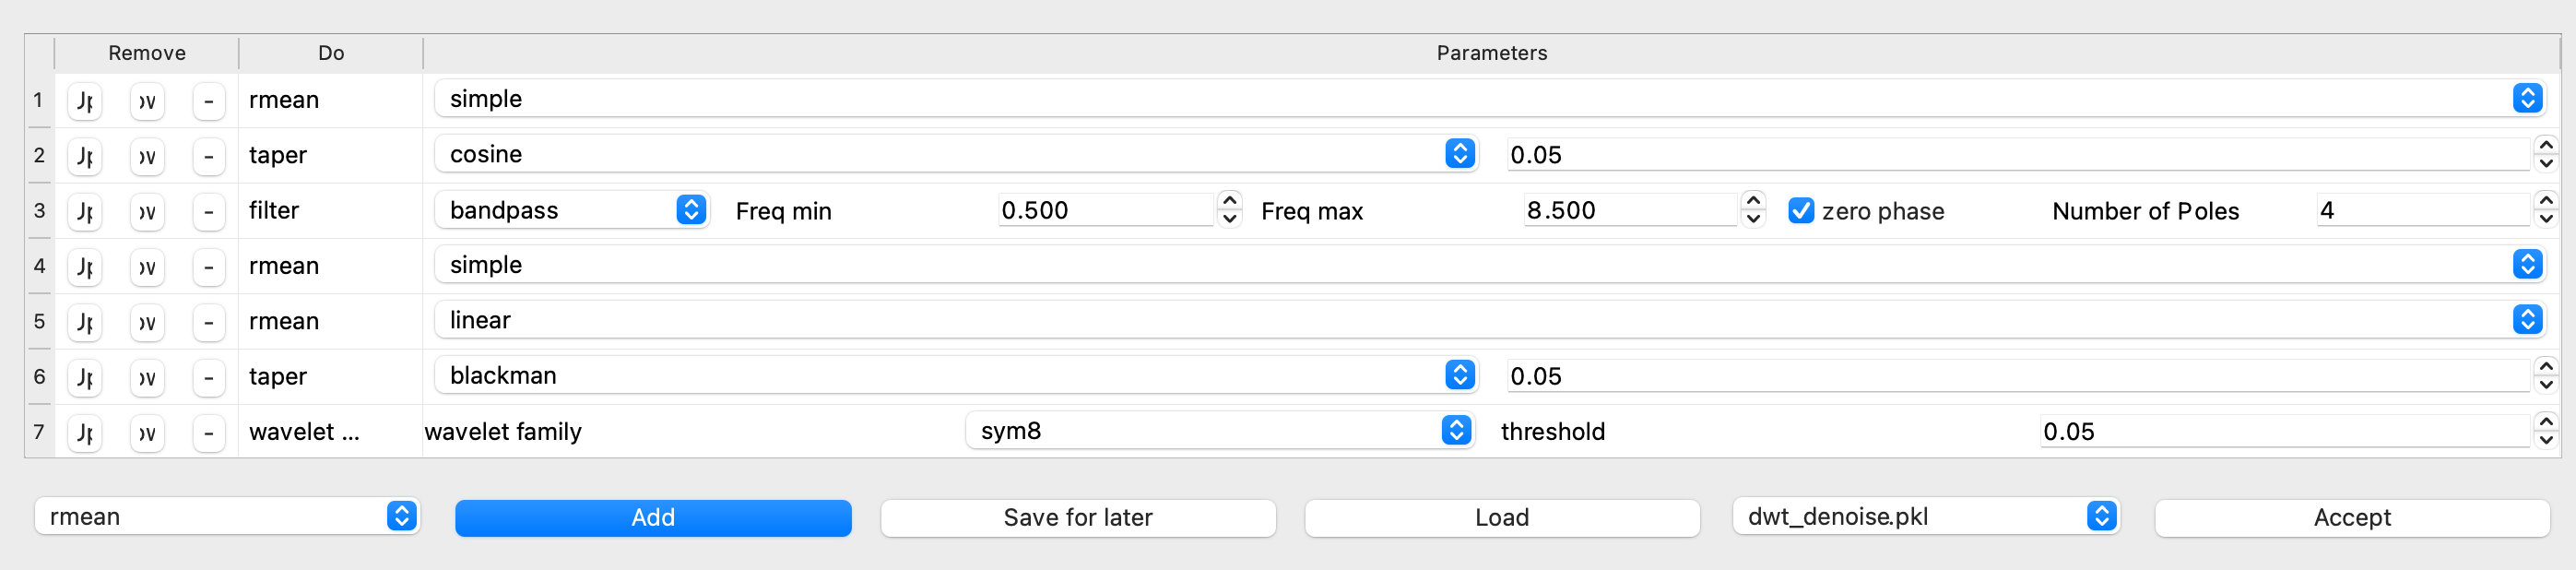Click the blackman taper 0.05 value field
The width and height of the screenshot is (2576, 570).
[2018, 376]
